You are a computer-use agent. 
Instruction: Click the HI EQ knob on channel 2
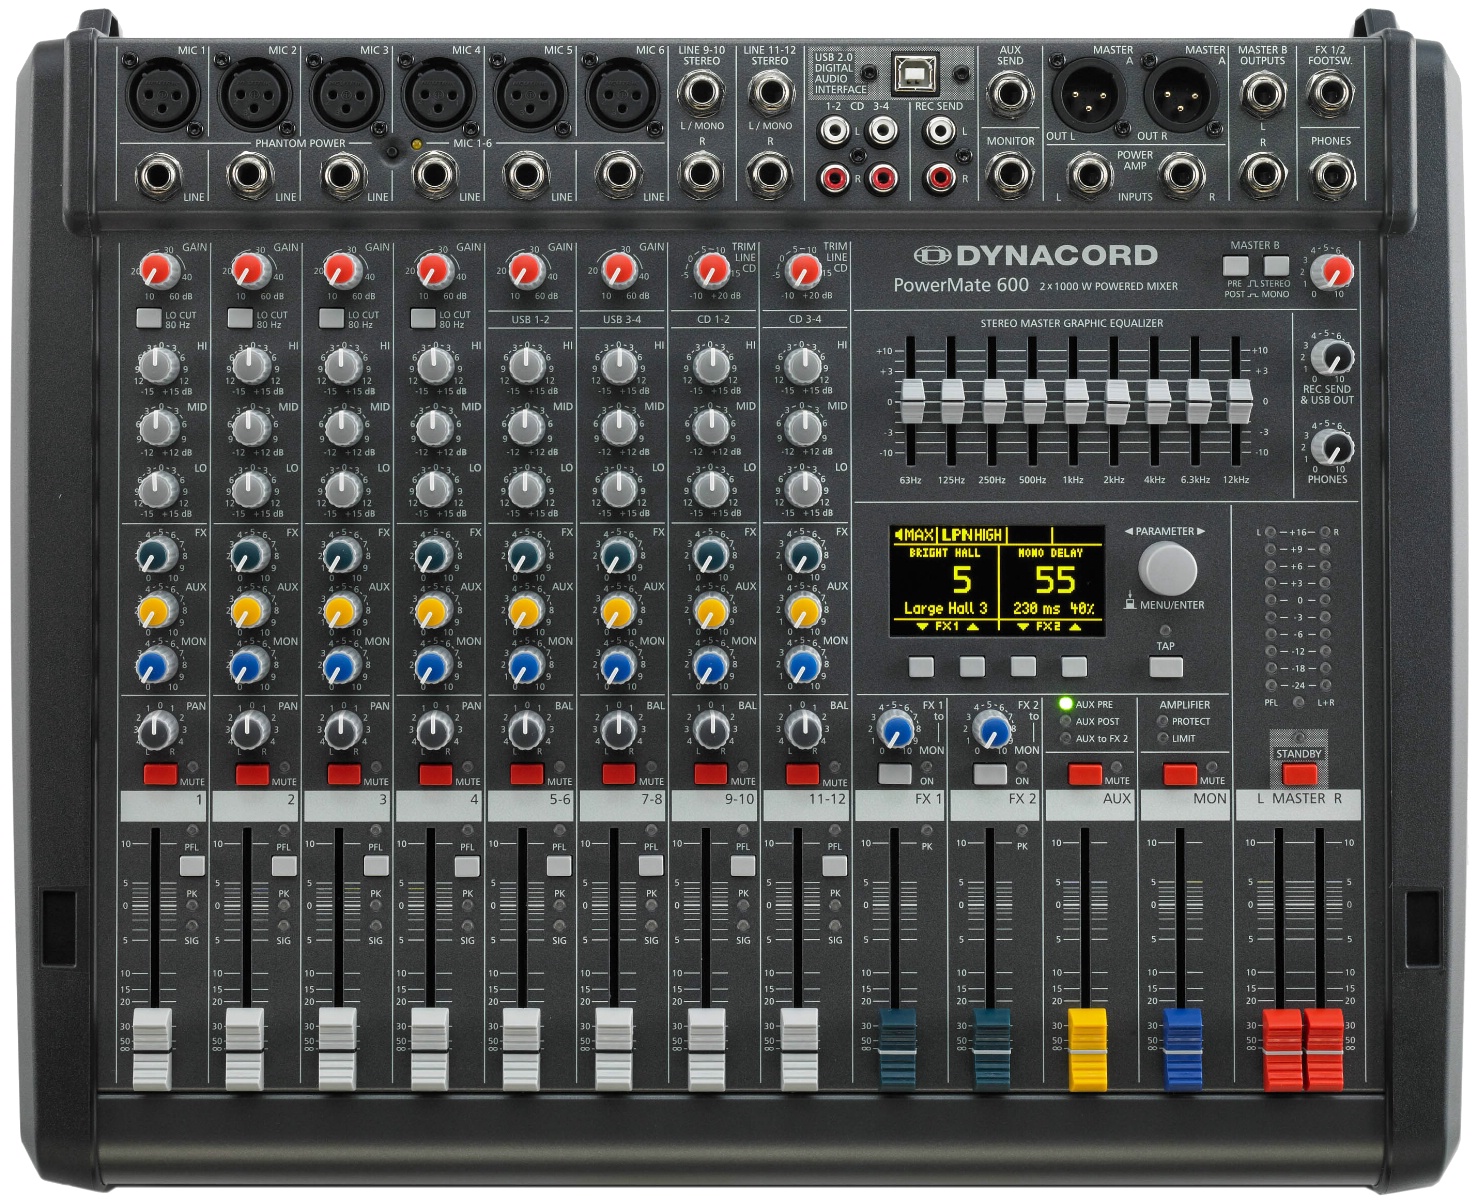[250, 366]
